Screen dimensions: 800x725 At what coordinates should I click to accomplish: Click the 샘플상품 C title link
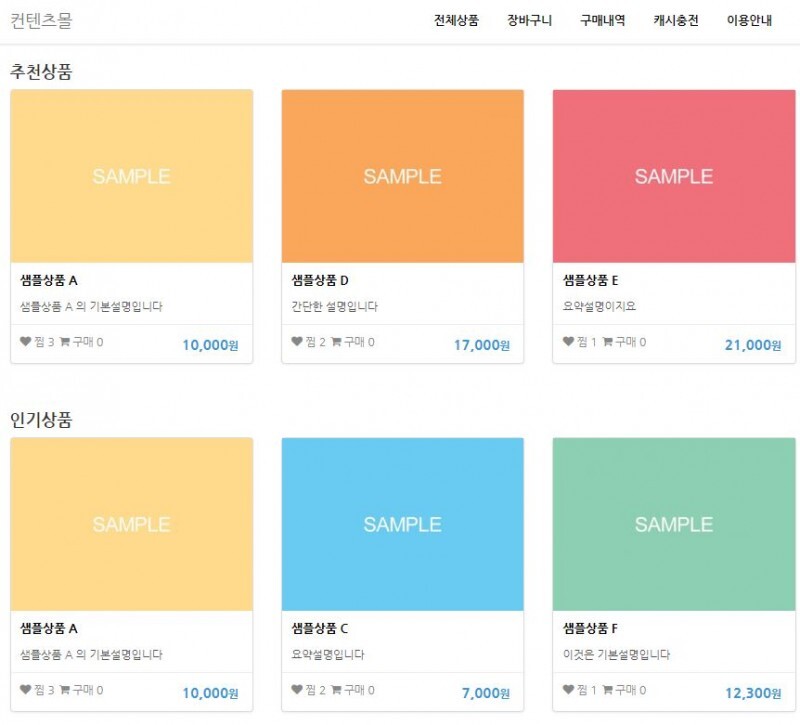pos(319,628)
